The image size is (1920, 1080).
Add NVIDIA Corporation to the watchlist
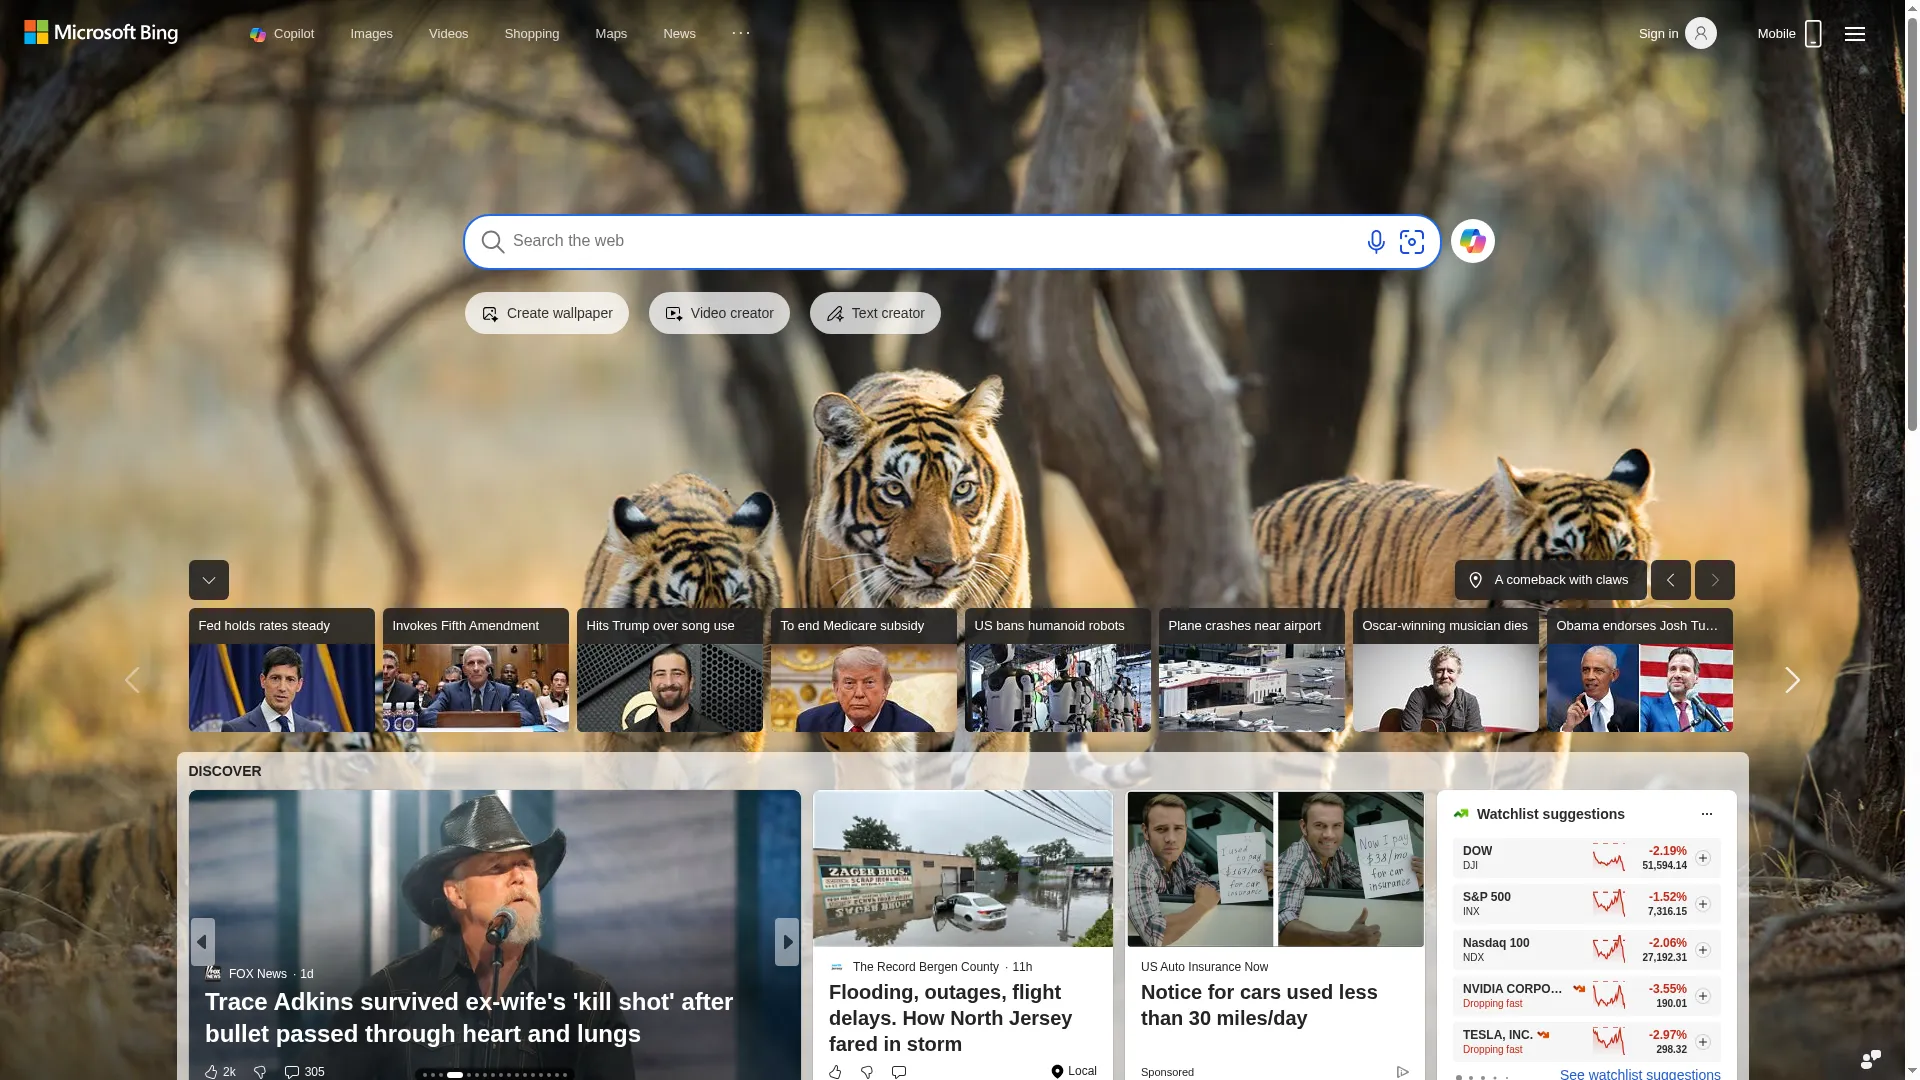1703,996
